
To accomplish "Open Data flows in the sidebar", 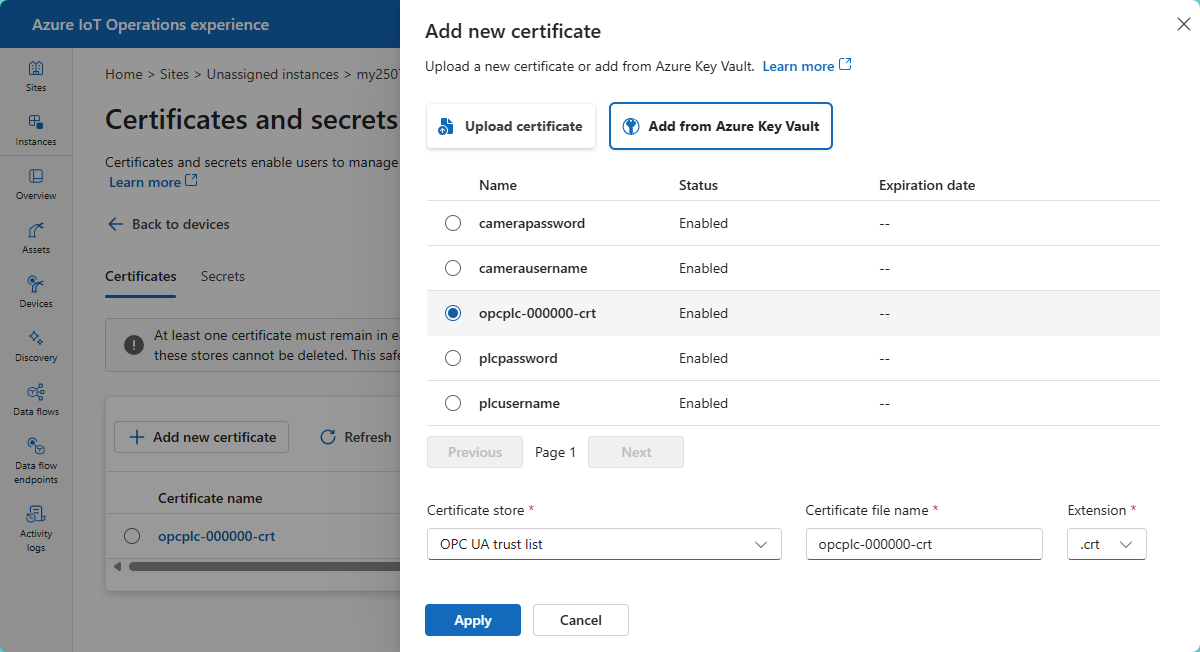I will (x=36, y=400).
